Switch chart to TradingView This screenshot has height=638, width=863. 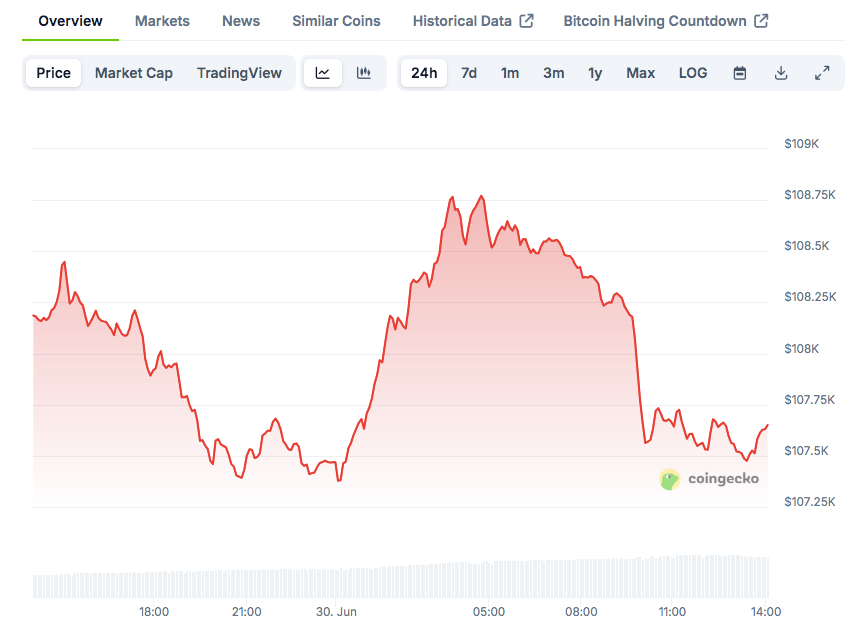click(x=239, y=73)
